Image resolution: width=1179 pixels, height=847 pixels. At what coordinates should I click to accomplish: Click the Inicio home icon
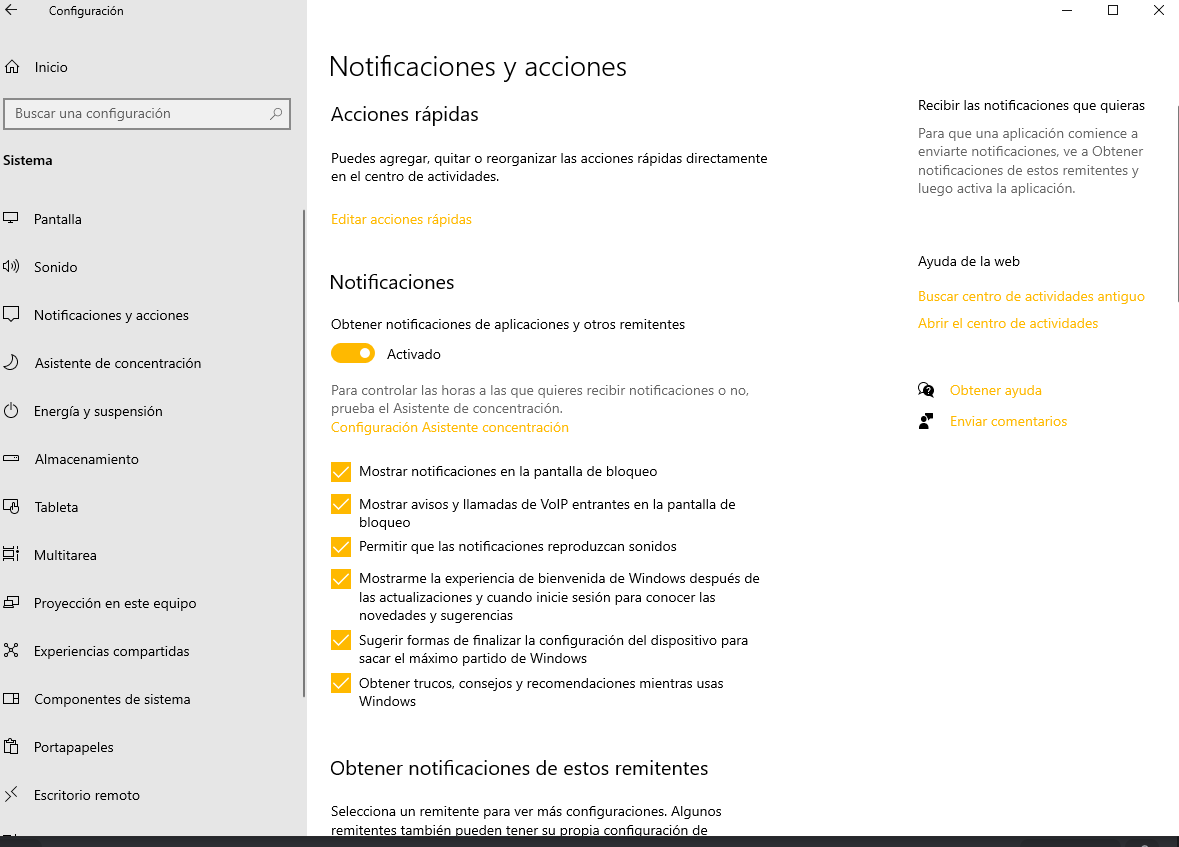tap(12, 67)
